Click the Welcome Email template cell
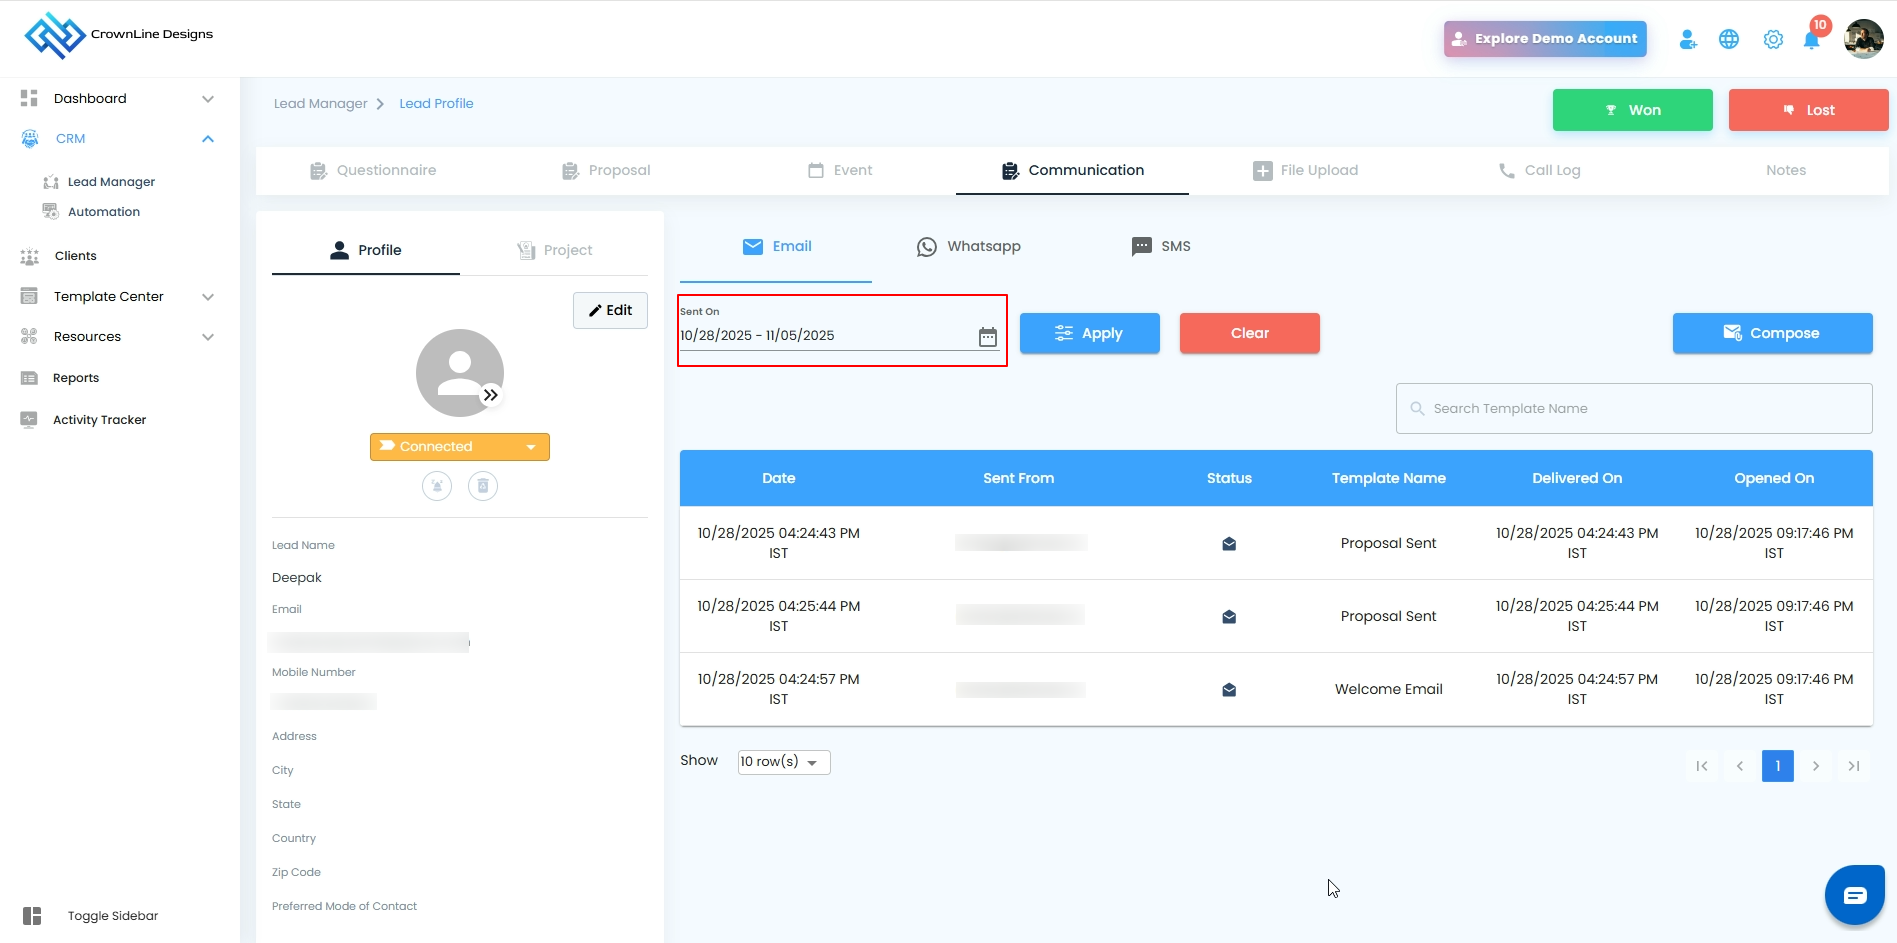The height and width of the screenshot is (943, 1897). pos(1389,689)
